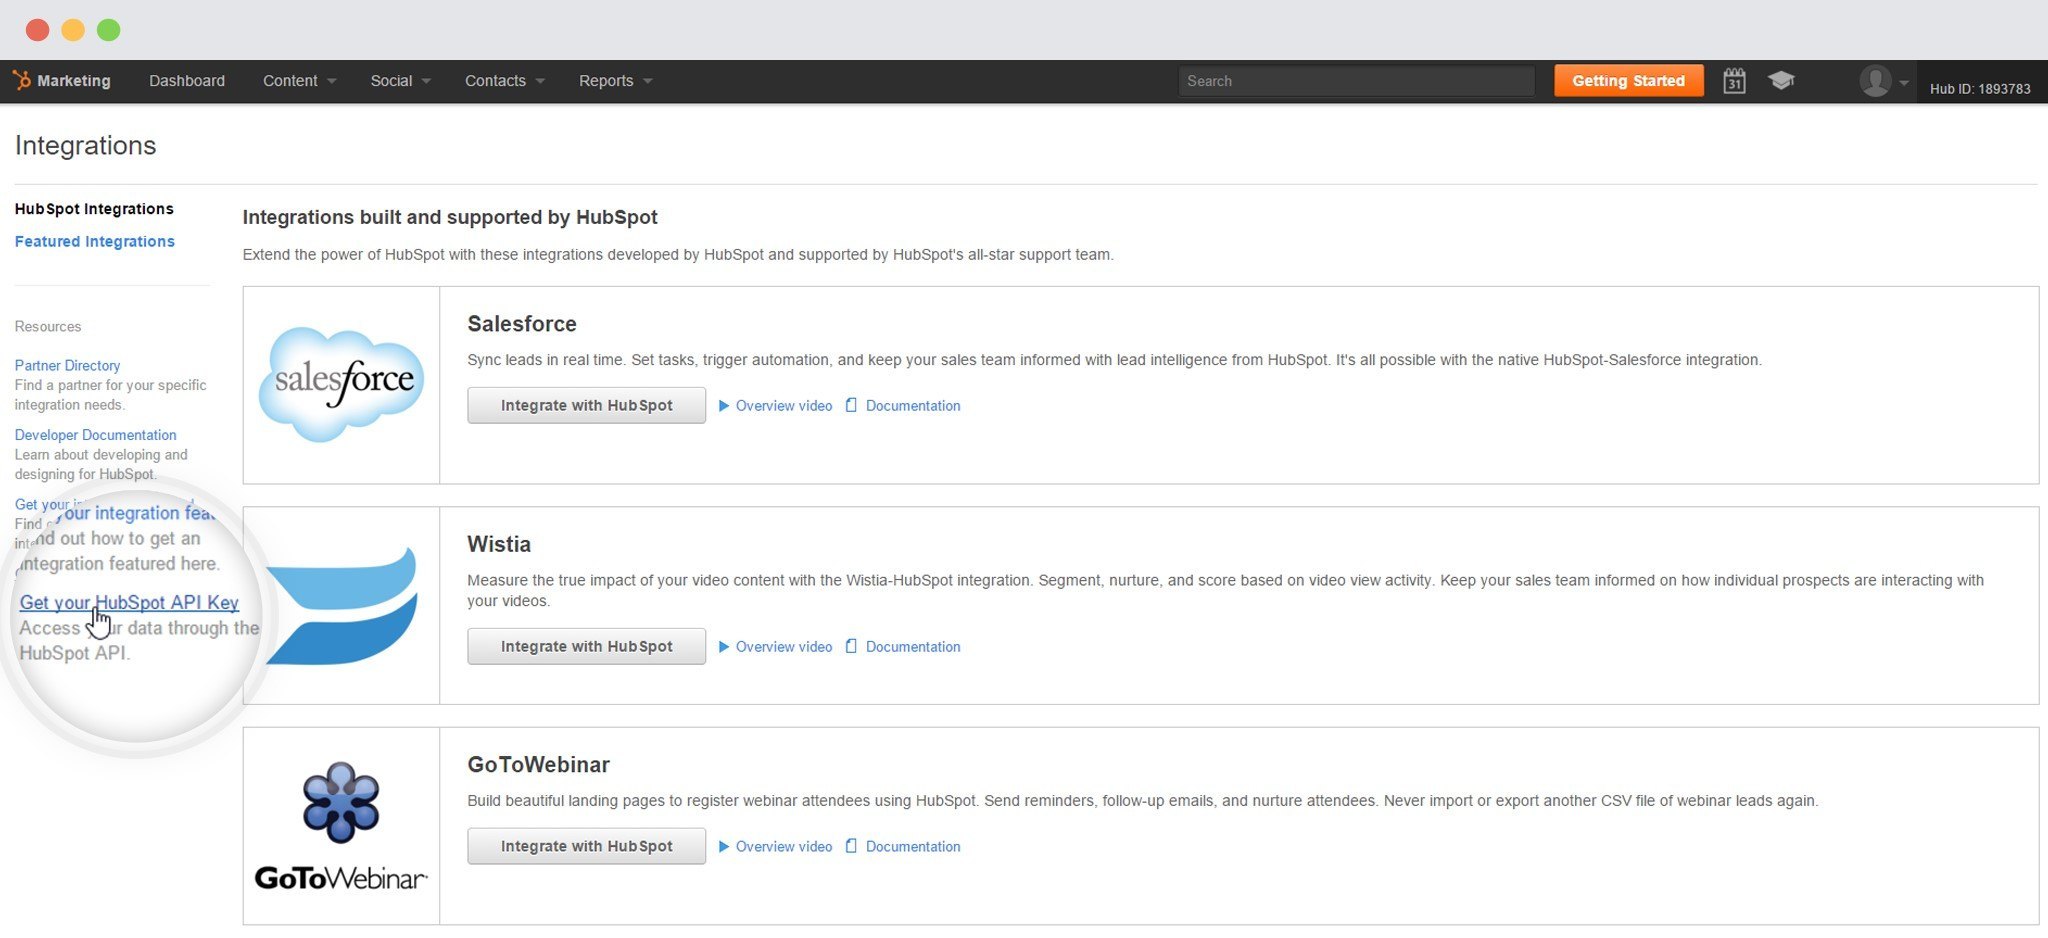Open GoToWebinar Overview video link
Image resolution: width=2048 pixels, height=938 pixels.
point(784,847)
